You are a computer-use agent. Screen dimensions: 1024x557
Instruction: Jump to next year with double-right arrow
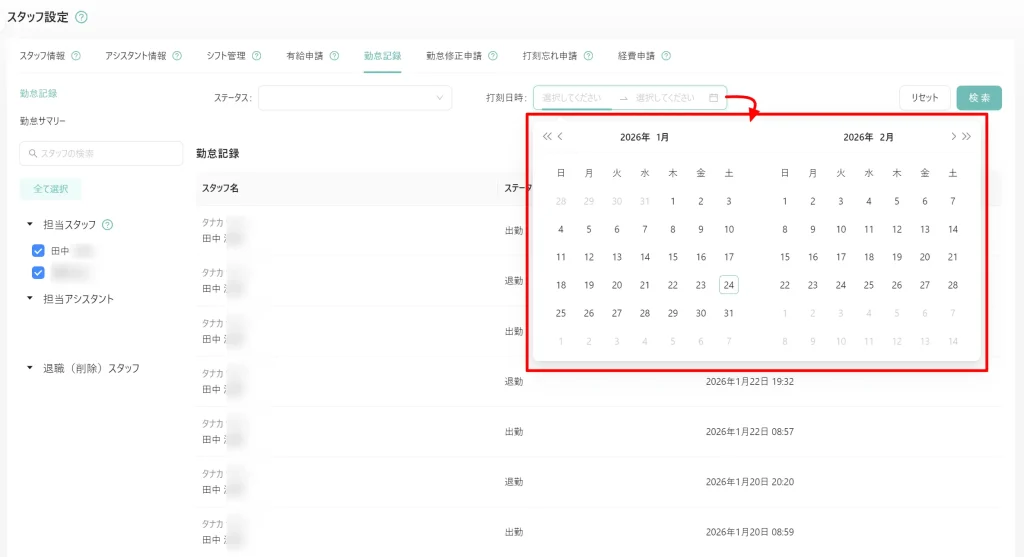(x=967, y=136)
